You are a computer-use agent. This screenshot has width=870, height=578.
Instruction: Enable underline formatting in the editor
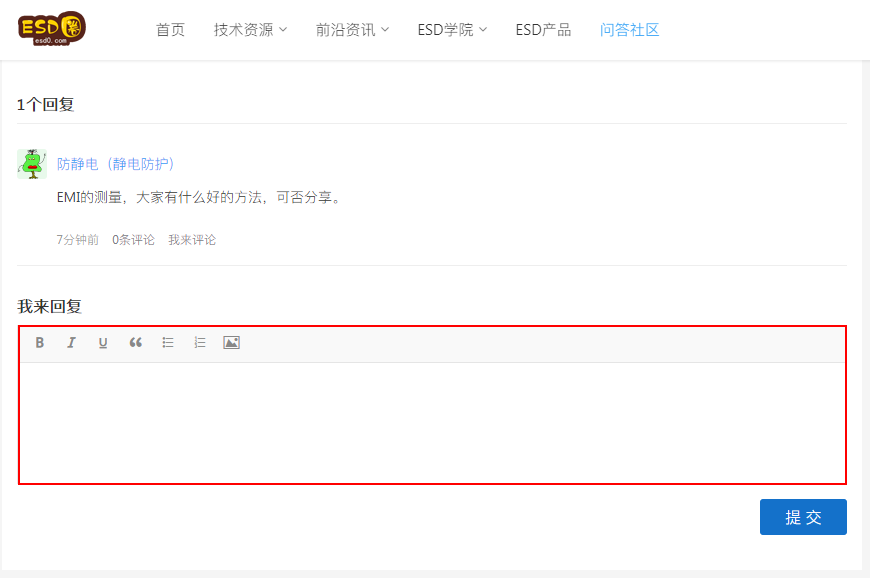tap(103, 343)
